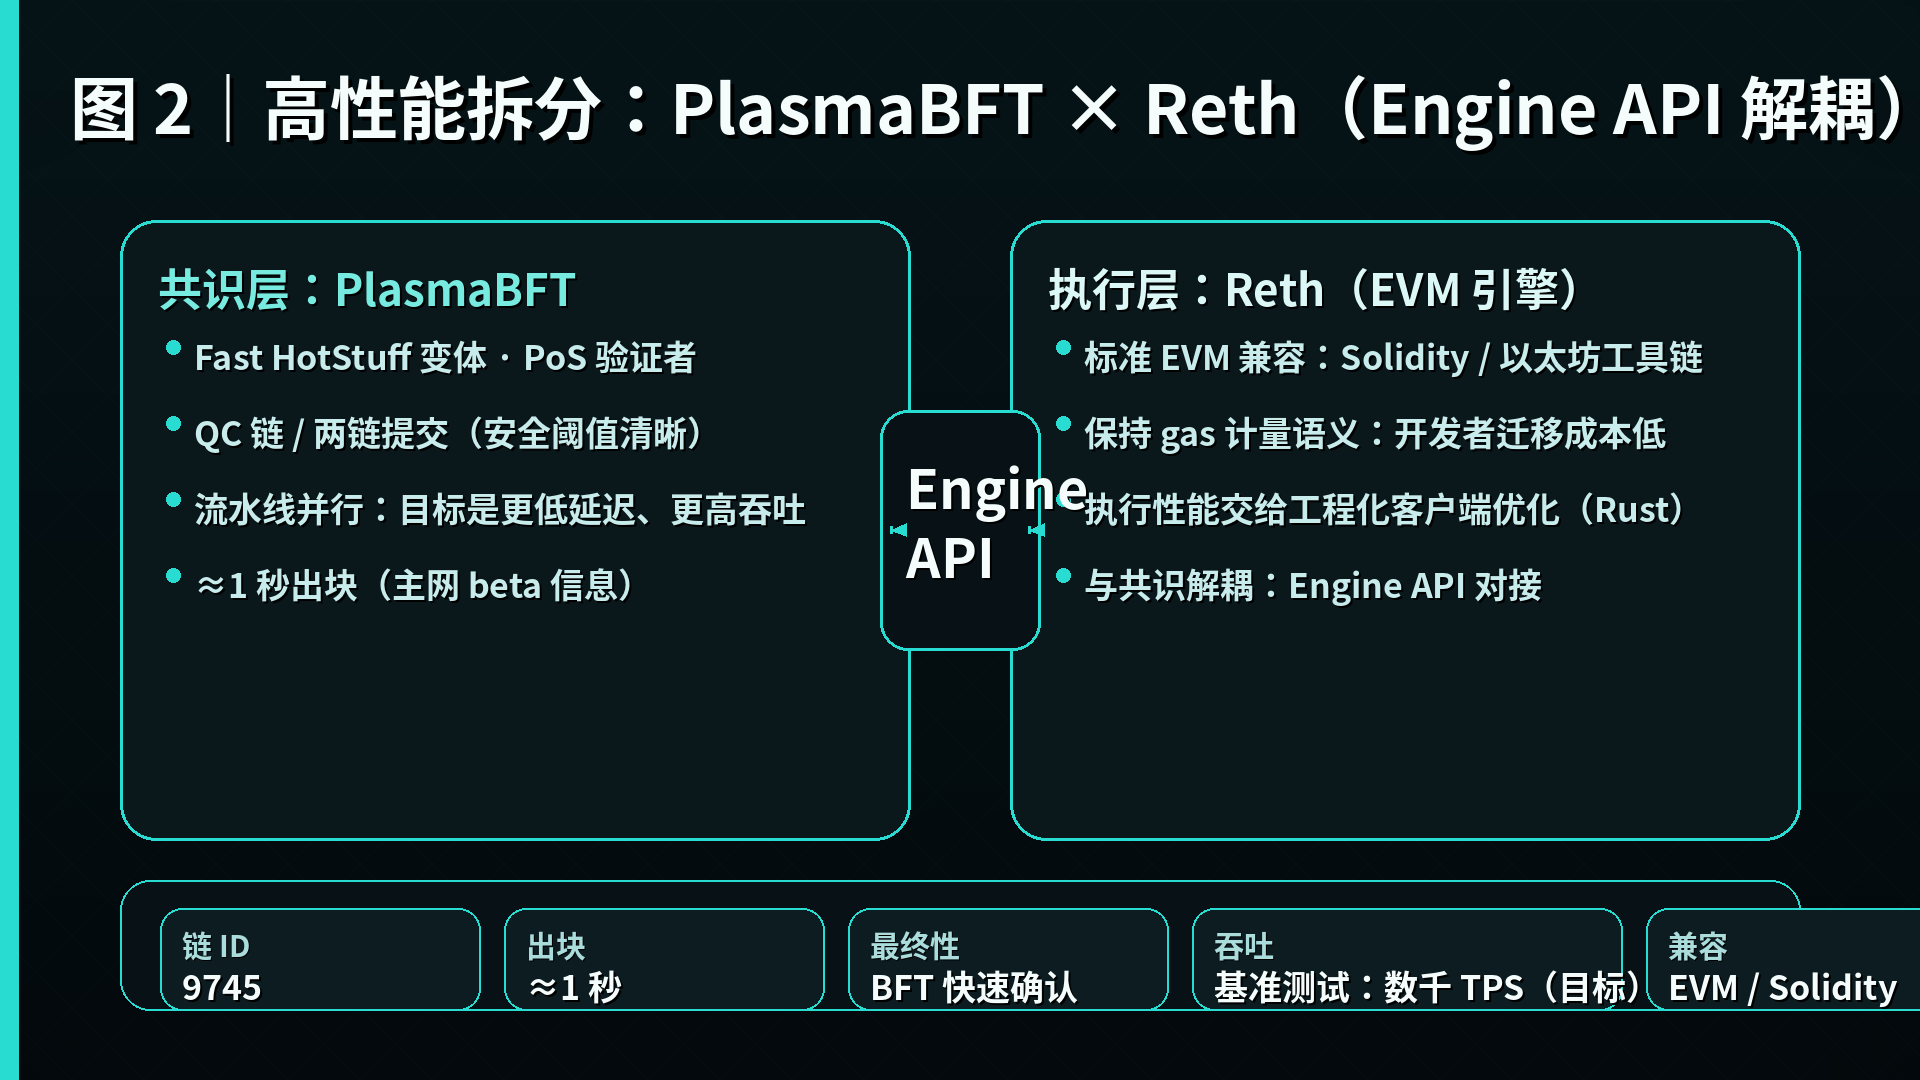The image size is (1920, 1080).
Task: Select the 吞吐 基准测试 card
Action: pos(1406,960)
